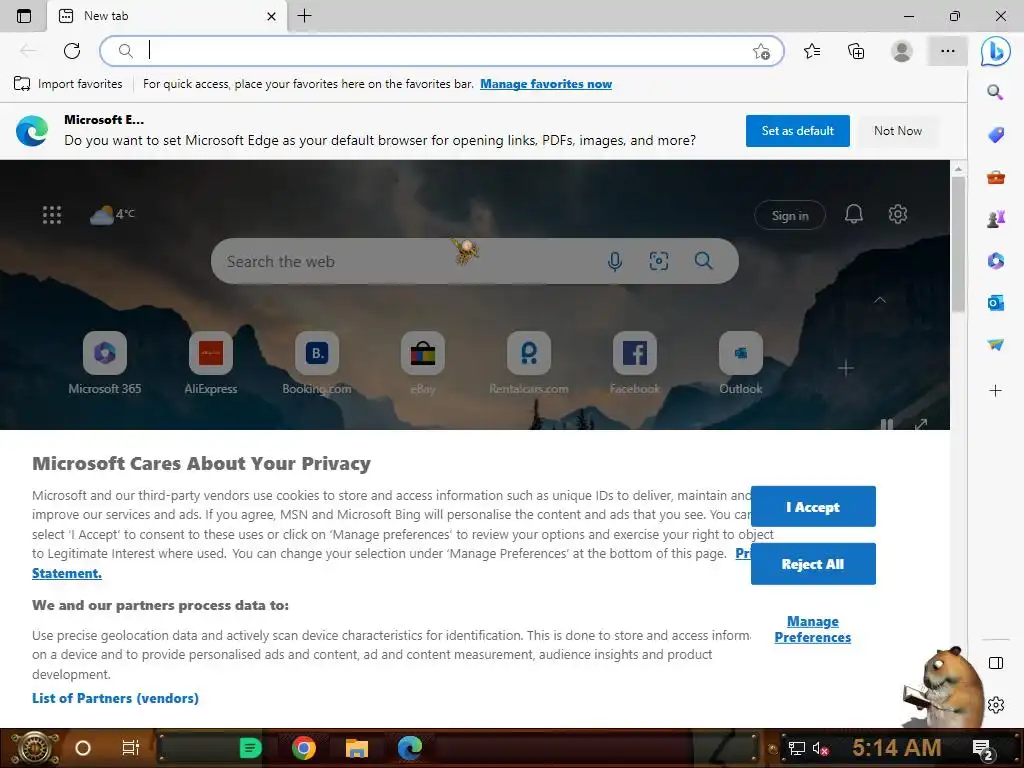Open page settings gear icon

point(898,214)
